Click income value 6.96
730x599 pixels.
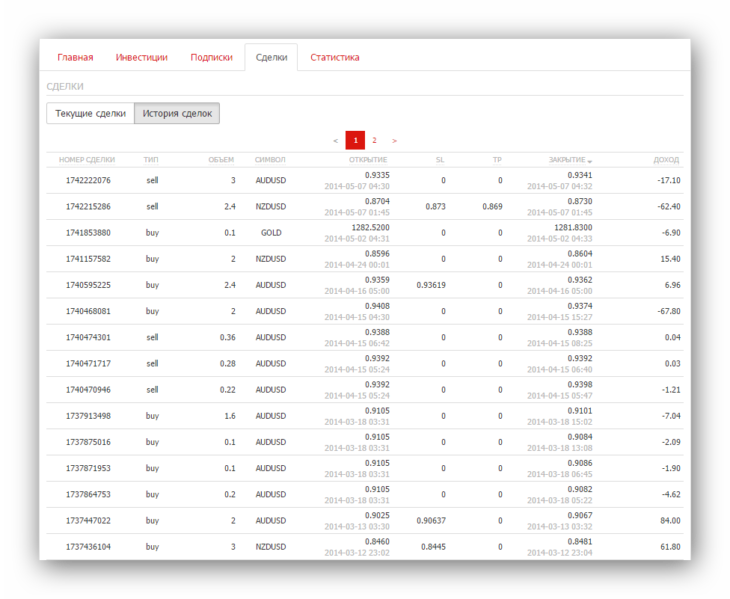coord(672,285)
